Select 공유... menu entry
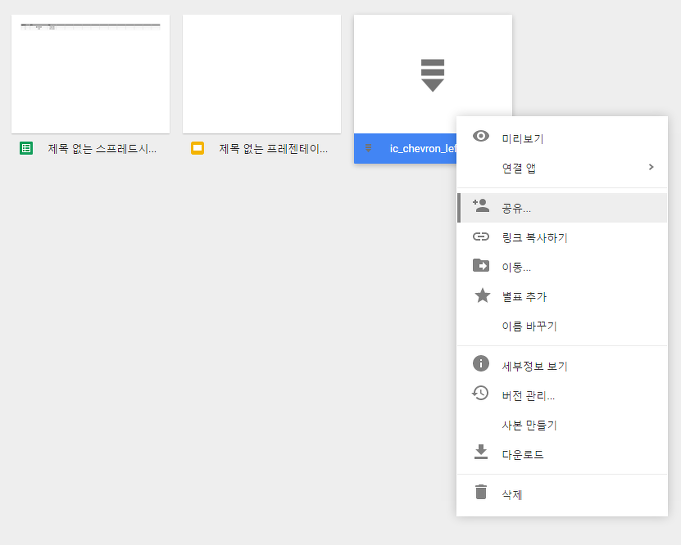Image resolution: width=681 pixels, height=545 pixels. coord(562,208)
